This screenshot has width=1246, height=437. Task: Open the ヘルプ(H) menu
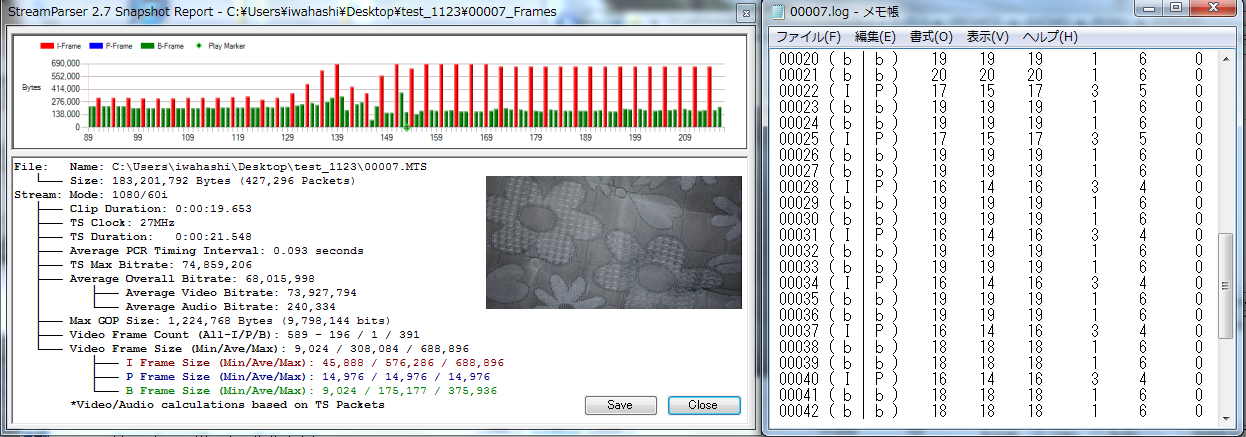pyautogui.click(x=1050, y=37)
